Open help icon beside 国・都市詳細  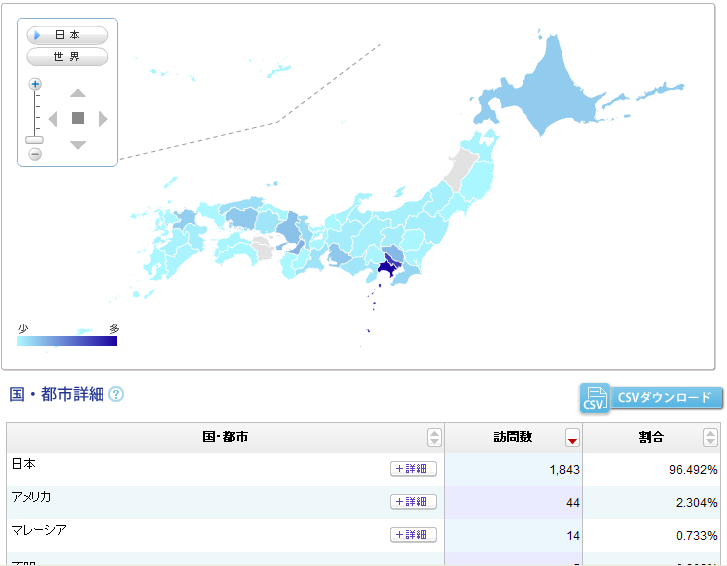pos(116,394)
